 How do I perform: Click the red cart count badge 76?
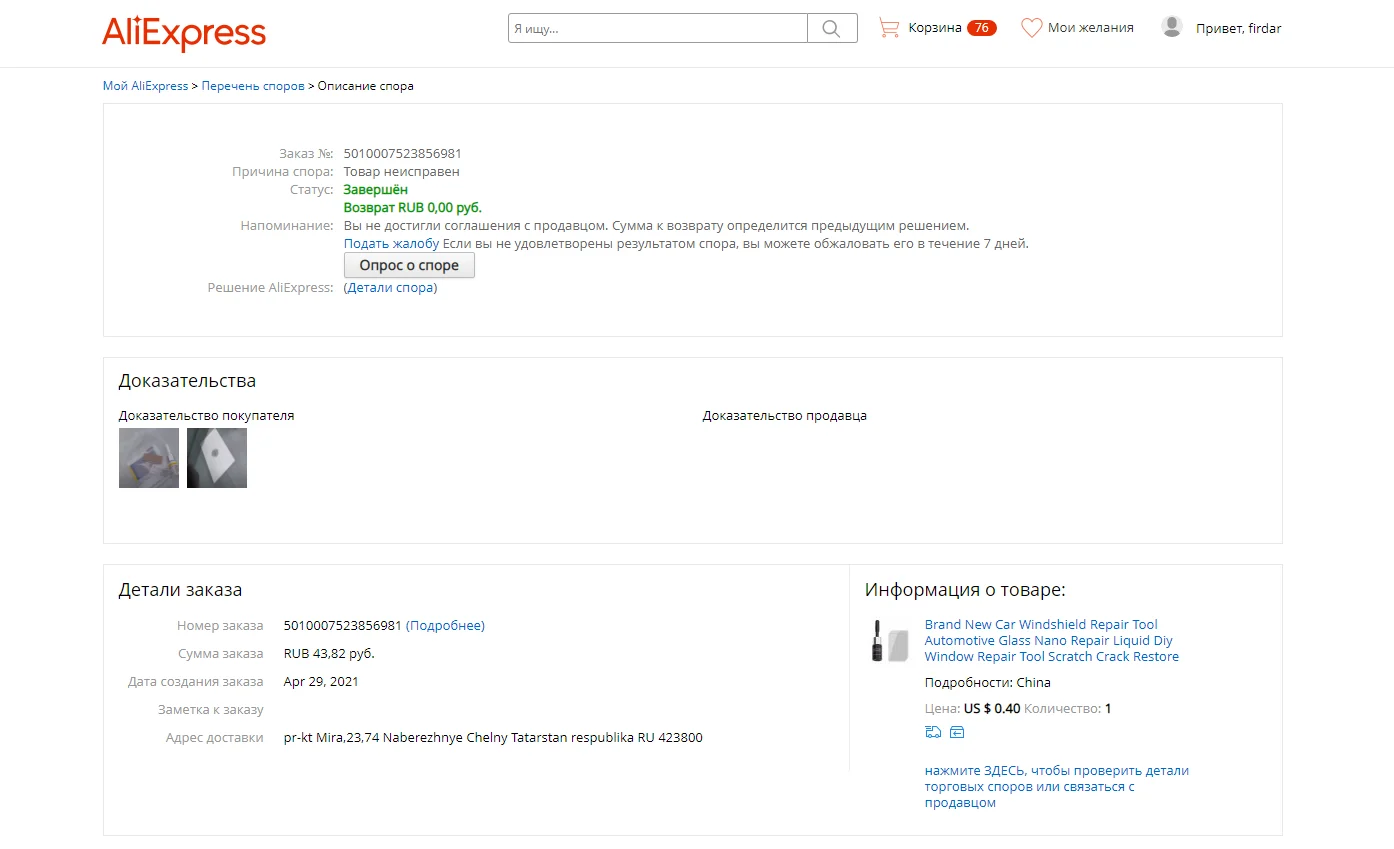pos(982,28)
